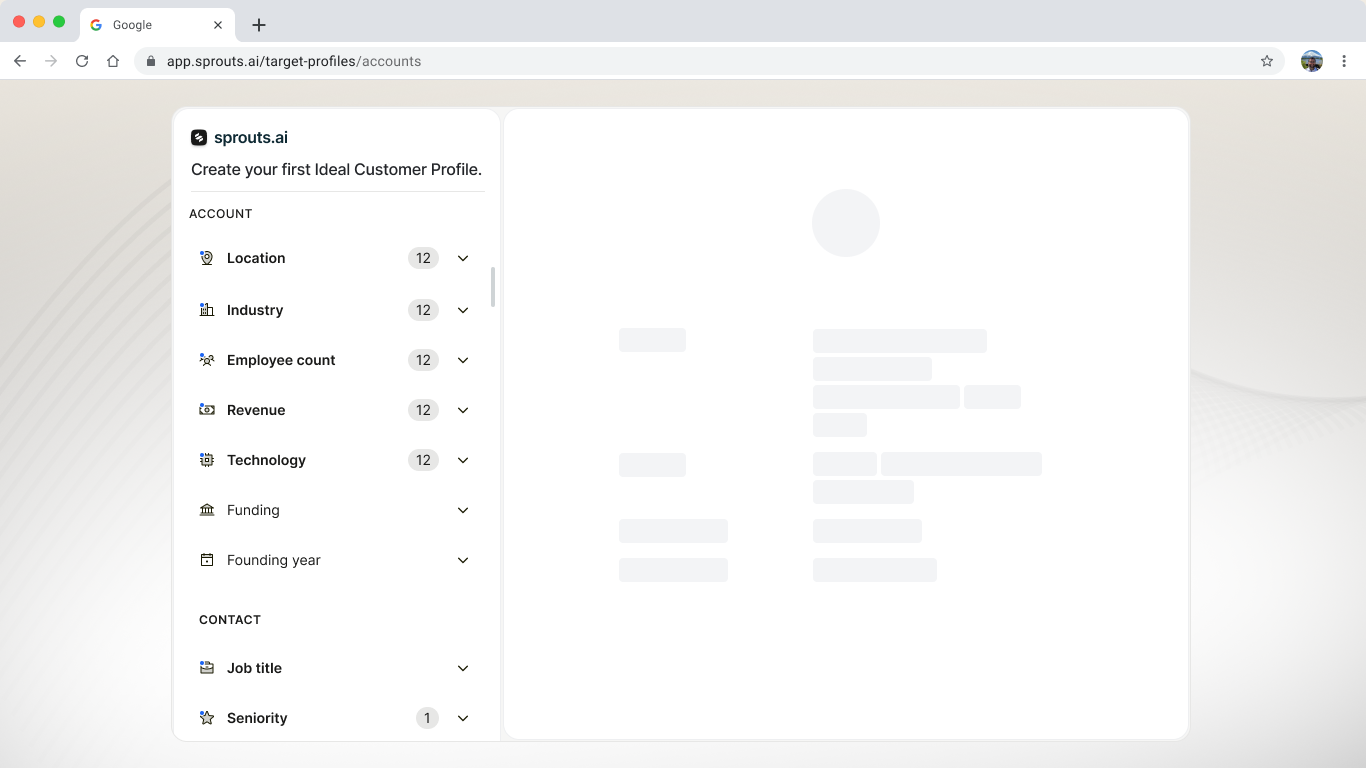Select the Industry filter label

(x=255, y=310)
